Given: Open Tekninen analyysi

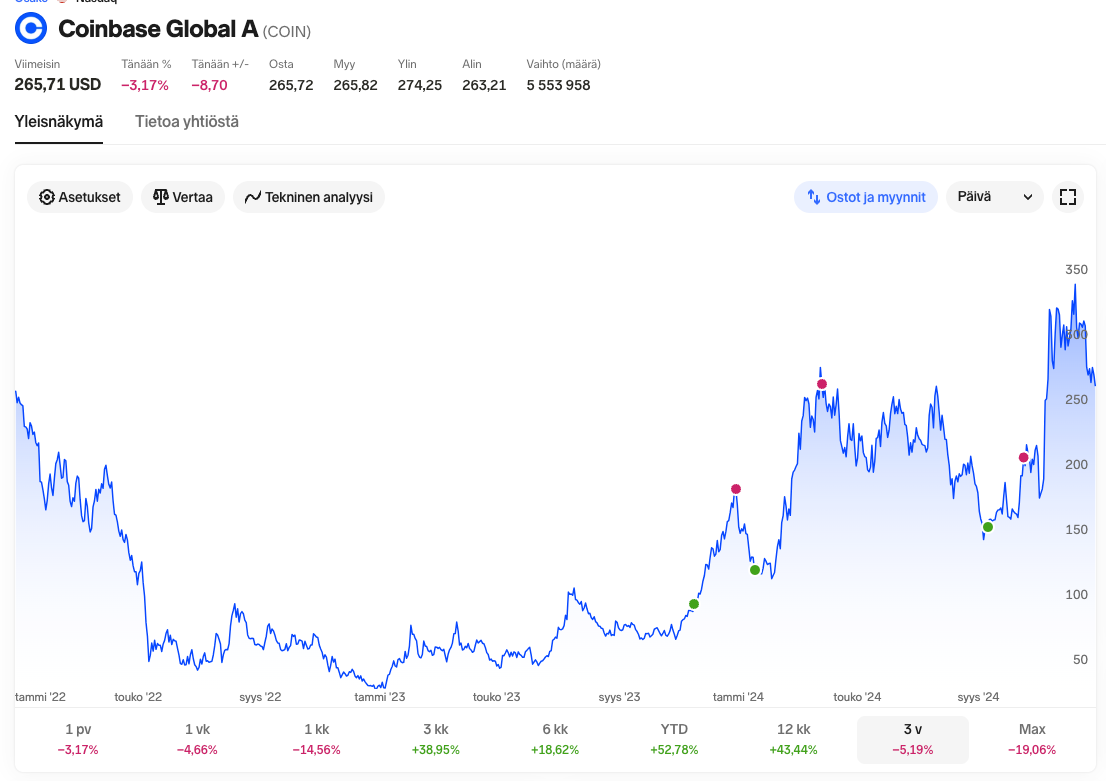Looking at the screenshot, I should (309, 197).
